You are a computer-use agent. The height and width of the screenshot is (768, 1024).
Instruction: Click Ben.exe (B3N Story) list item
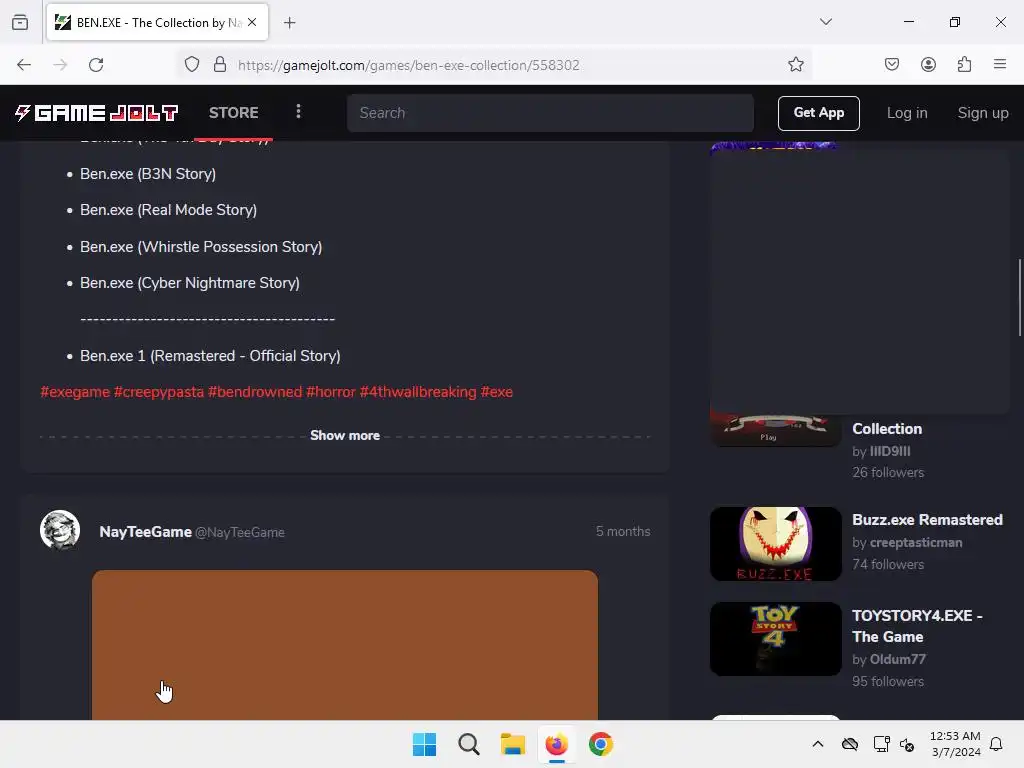click(x=148, y=174)
